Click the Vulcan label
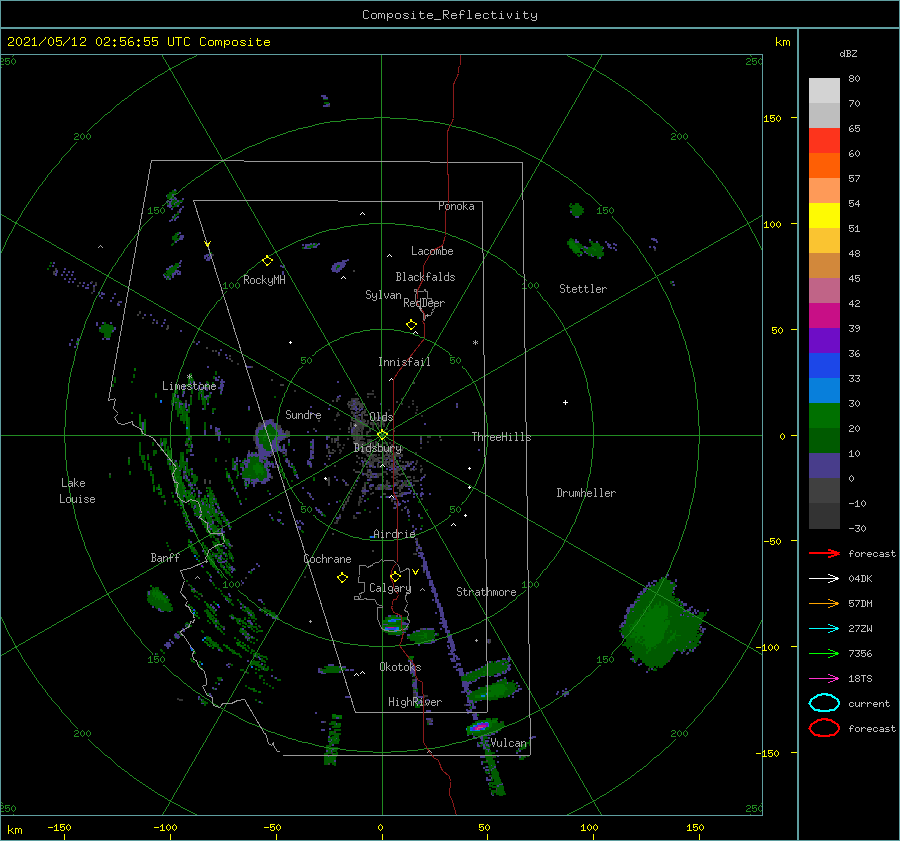The width and height of the screenshot is (900, 841). coord(508,743)
